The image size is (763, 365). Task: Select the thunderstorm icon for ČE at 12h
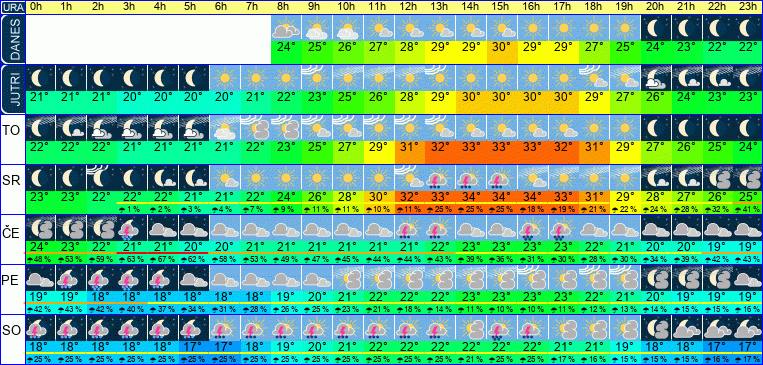click(x=409, y=228)
